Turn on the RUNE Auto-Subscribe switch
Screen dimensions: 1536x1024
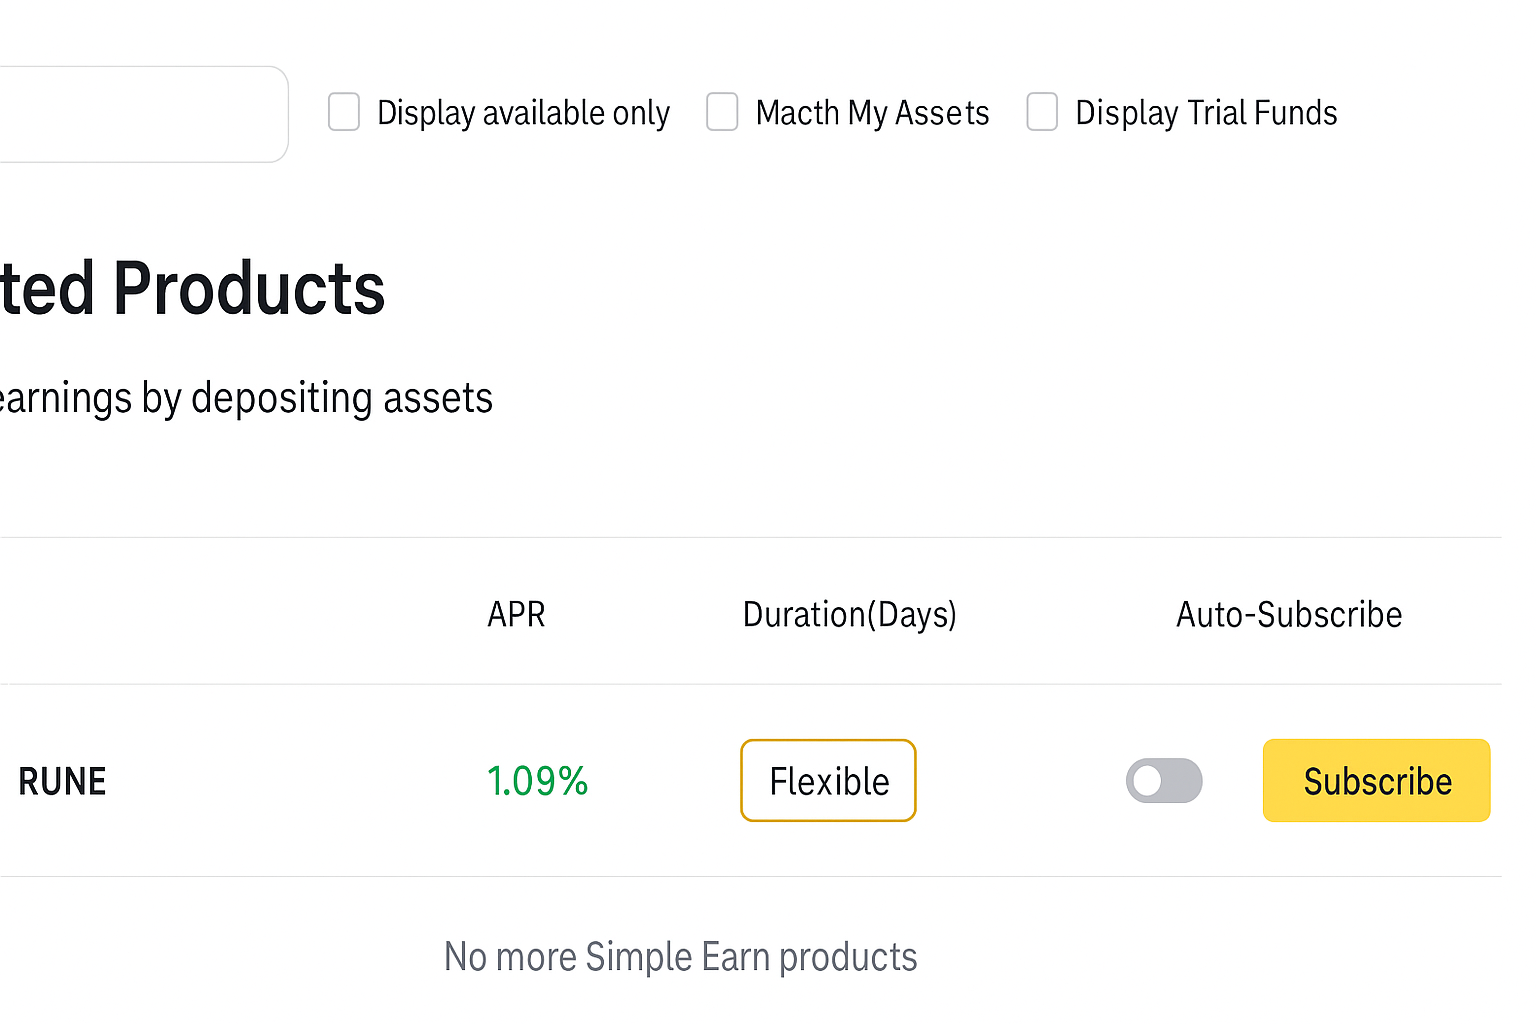[1164, 781]
